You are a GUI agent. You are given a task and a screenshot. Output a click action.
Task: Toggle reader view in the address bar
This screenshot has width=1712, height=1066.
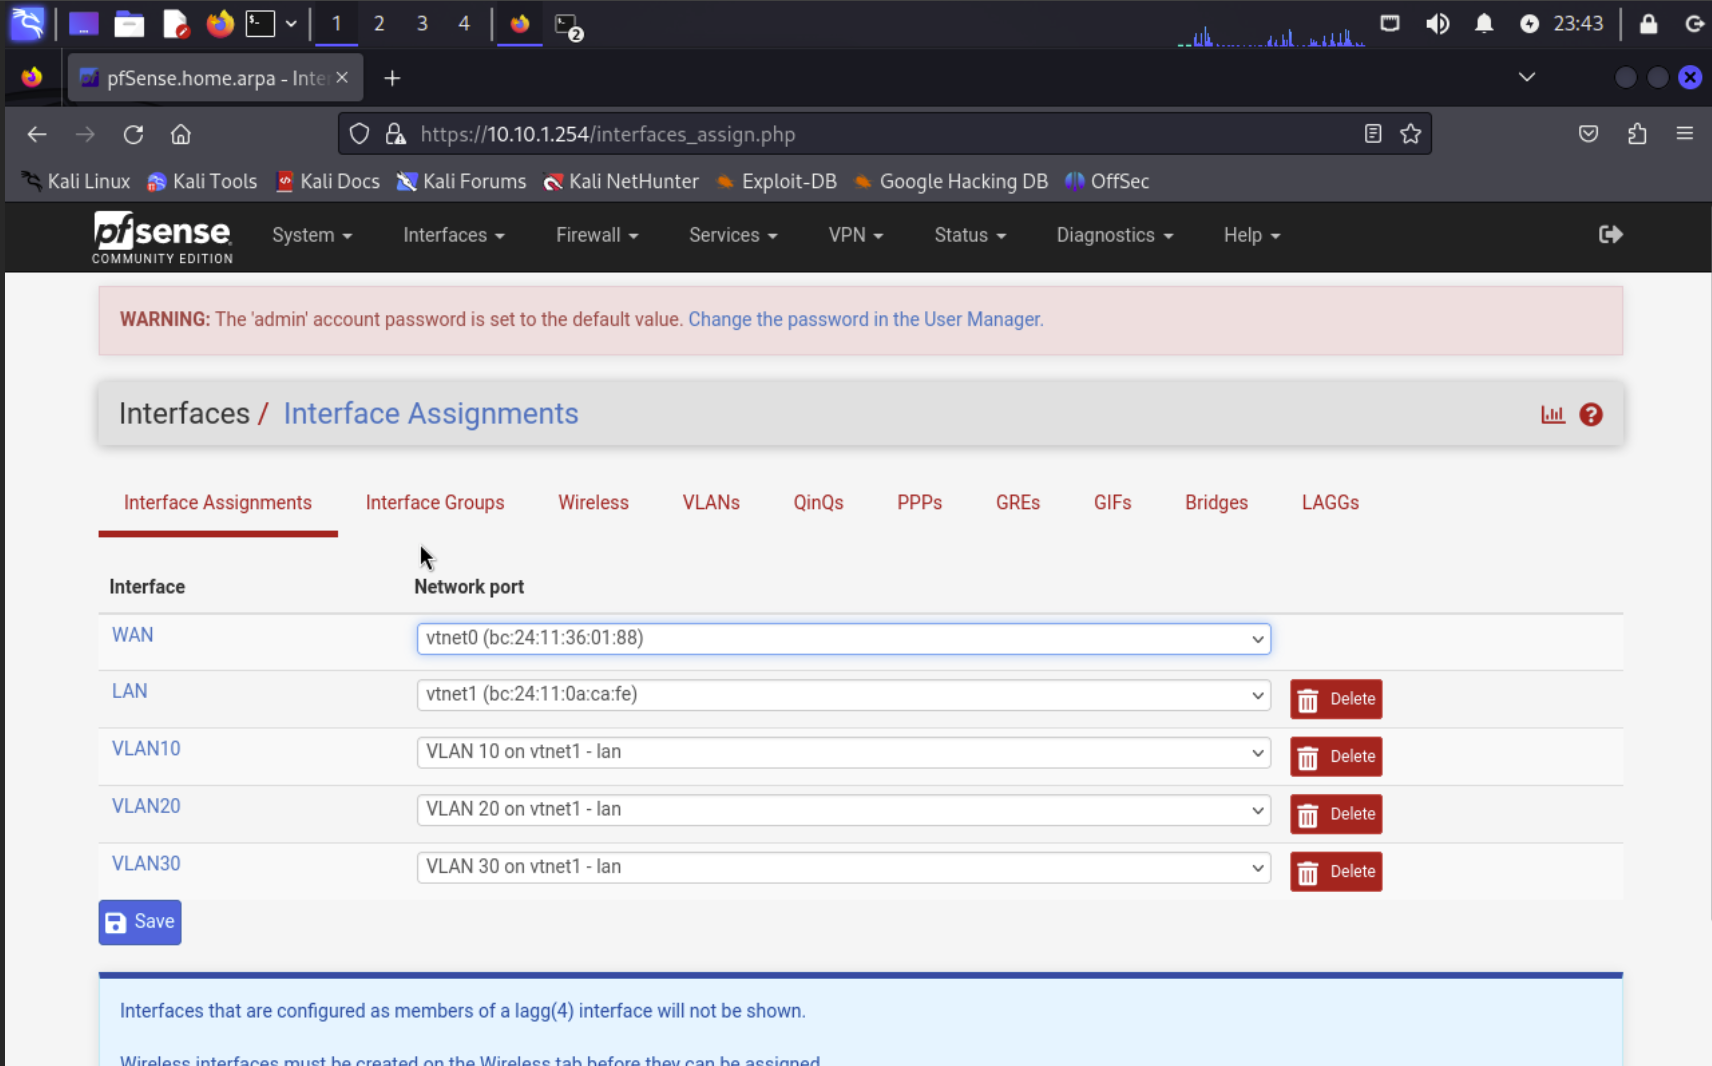click(x=1372, y=133)
